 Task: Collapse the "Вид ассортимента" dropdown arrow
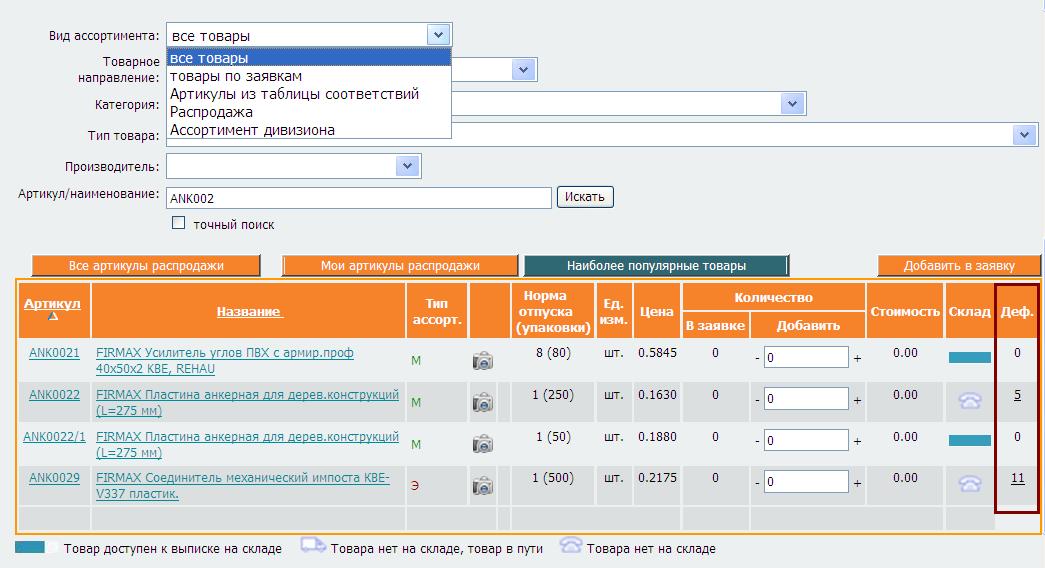(x=438, y=35)
